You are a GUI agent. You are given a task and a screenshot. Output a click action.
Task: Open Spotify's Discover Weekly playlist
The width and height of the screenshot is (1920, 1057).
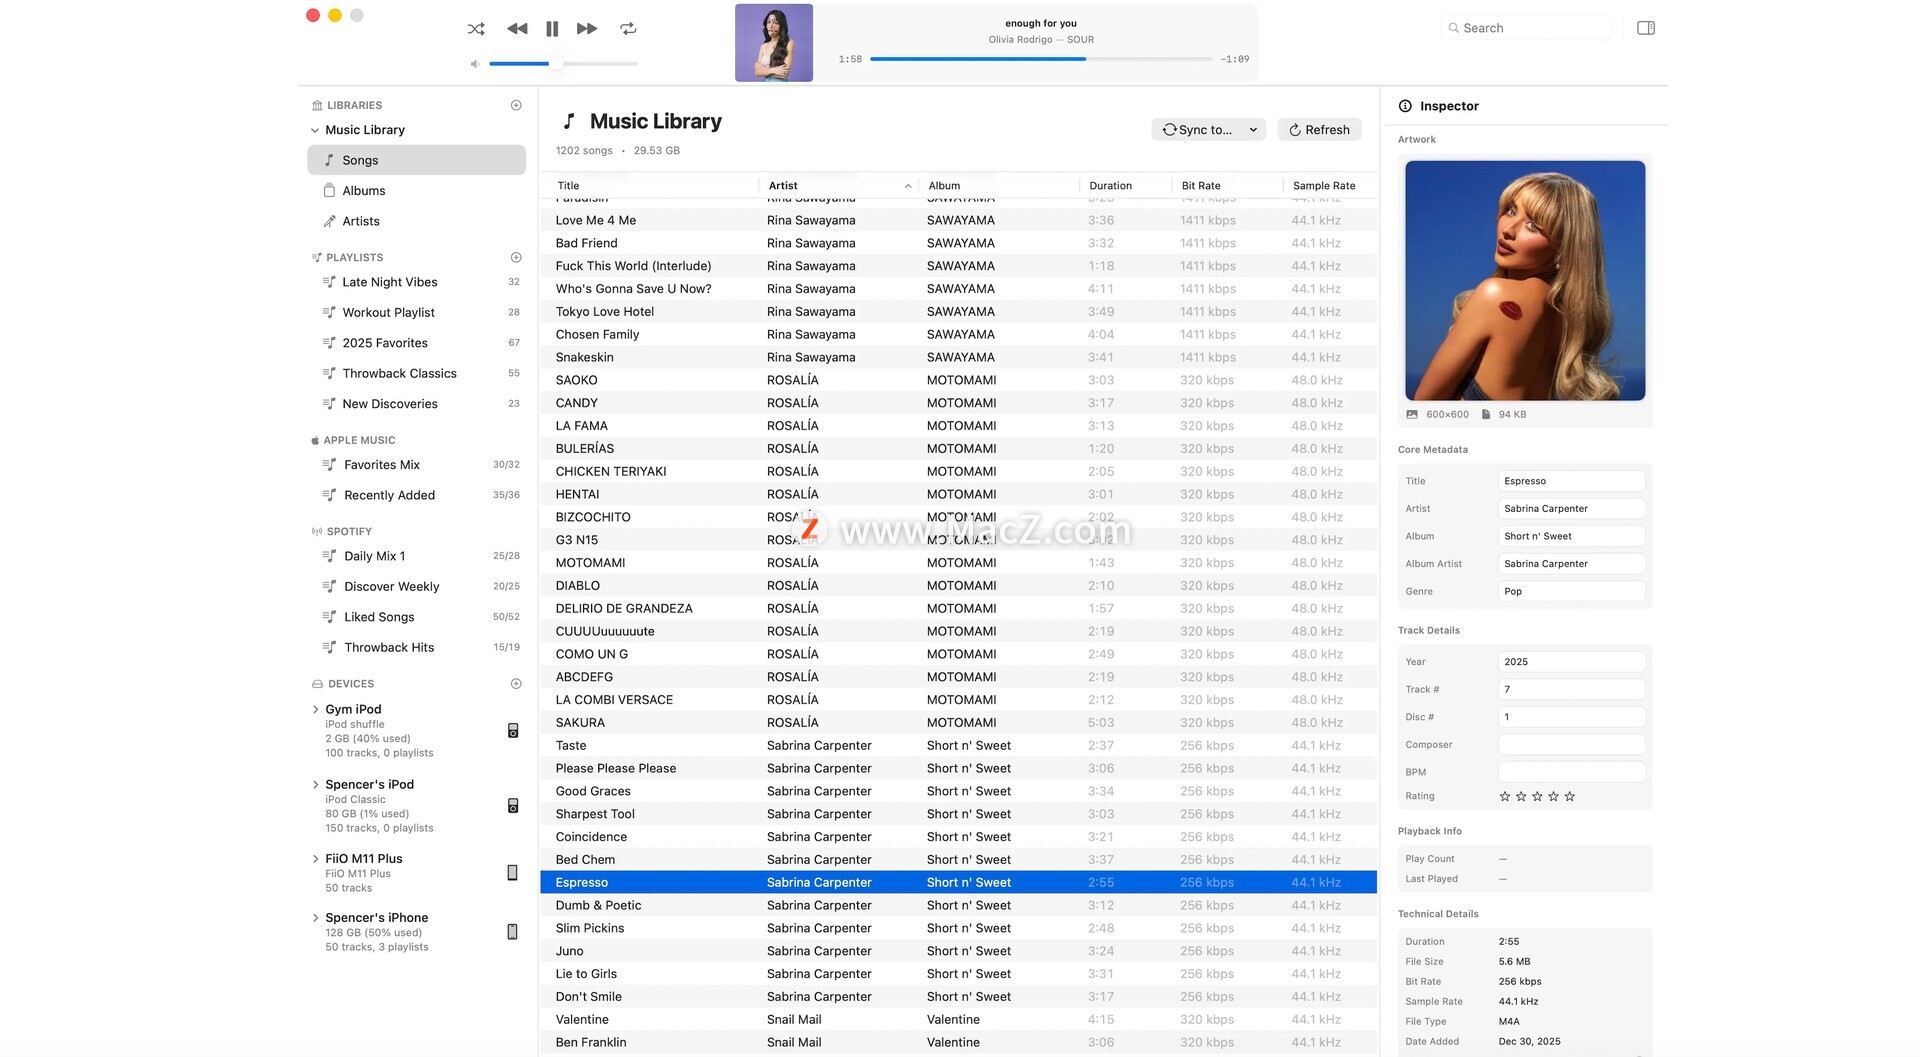(416, 587)
